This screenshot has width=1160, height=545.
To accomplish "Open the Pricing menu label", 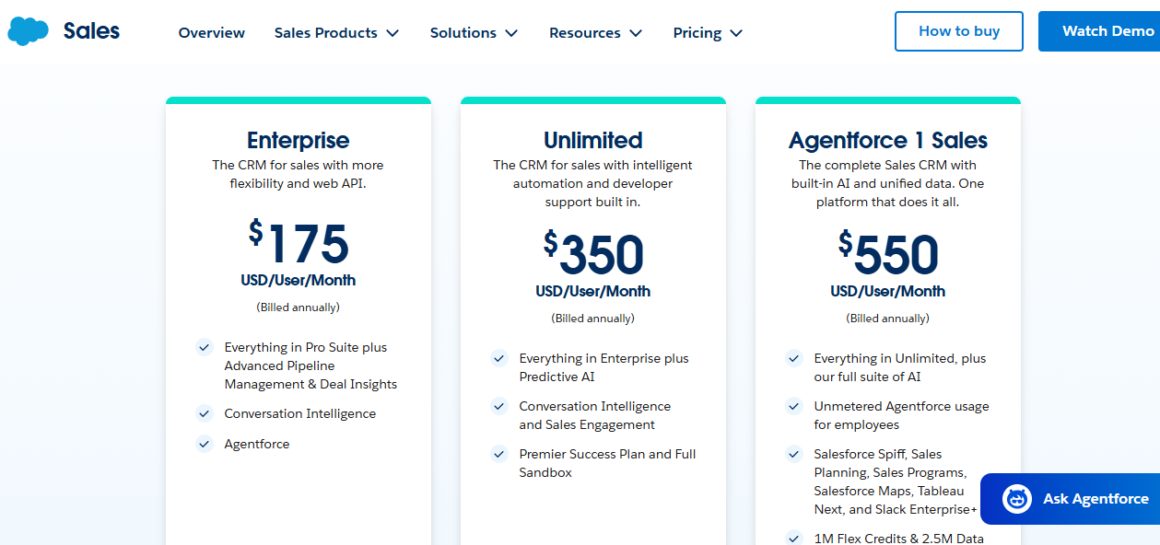I will click(697, 33).
